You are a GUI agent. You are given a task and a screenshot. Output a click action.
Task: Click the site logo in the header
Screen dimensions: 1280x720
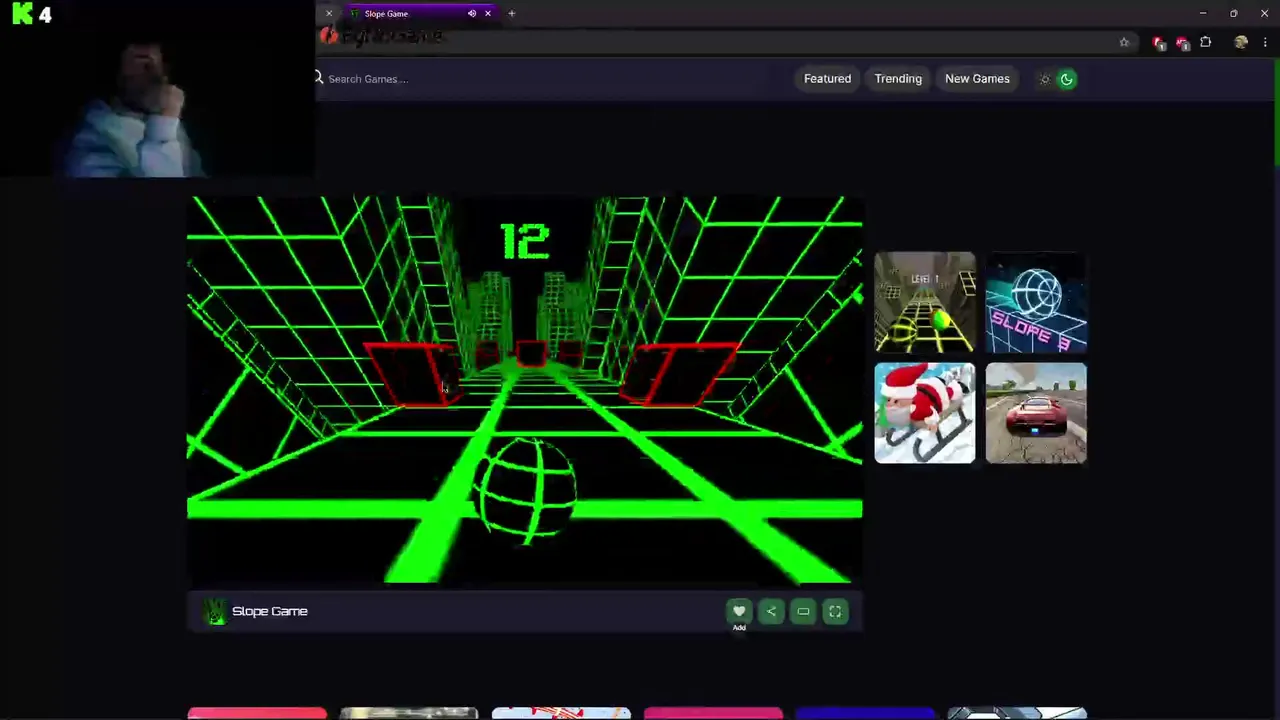tap(380, 36)
